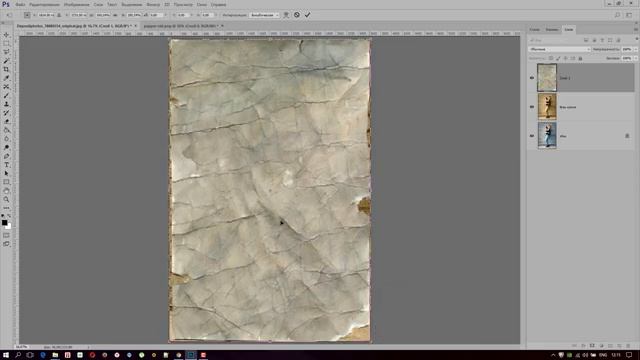Hide the bottom background layer

(x=532, y=136)
